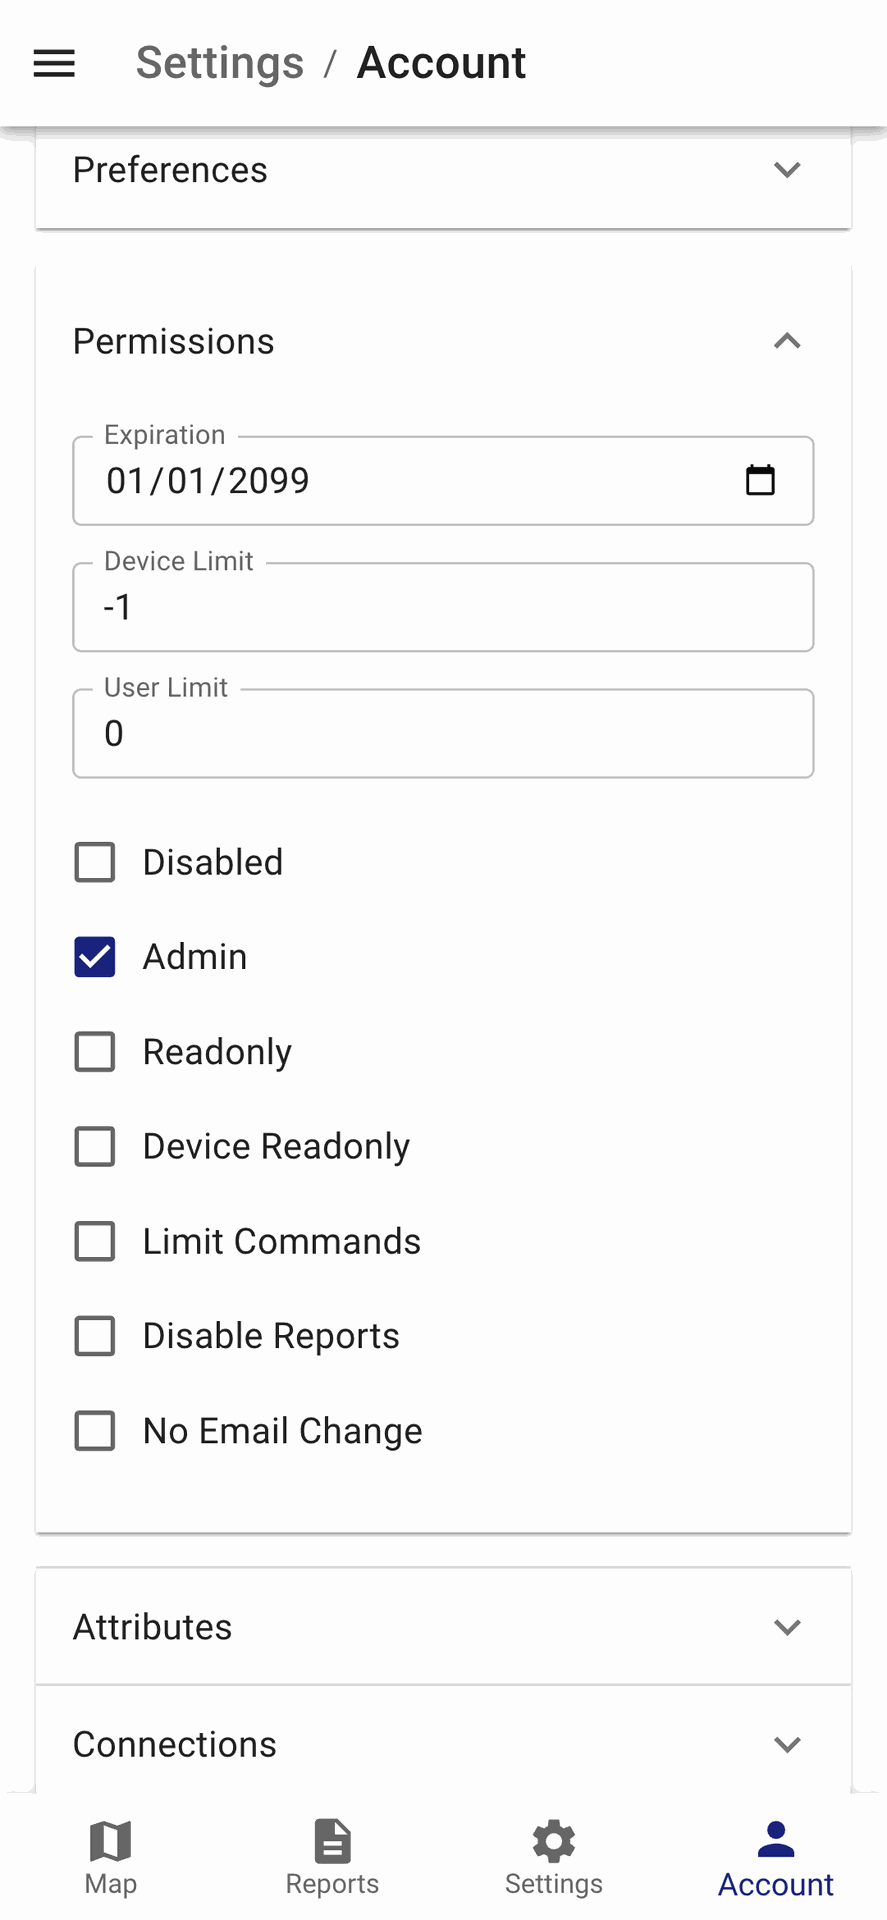Enable the Limit Commands checkbox
Viewport: 887px width, 1920px height.
point(95,1241)
